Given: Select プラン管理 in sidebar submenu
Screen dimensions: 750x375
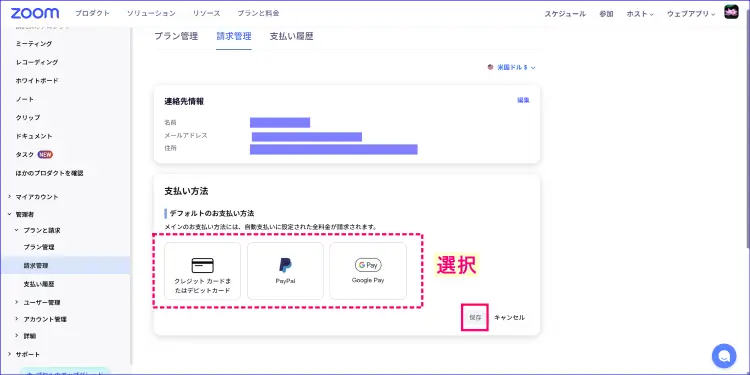Looking at the screenshot, I should coord(39,247).
